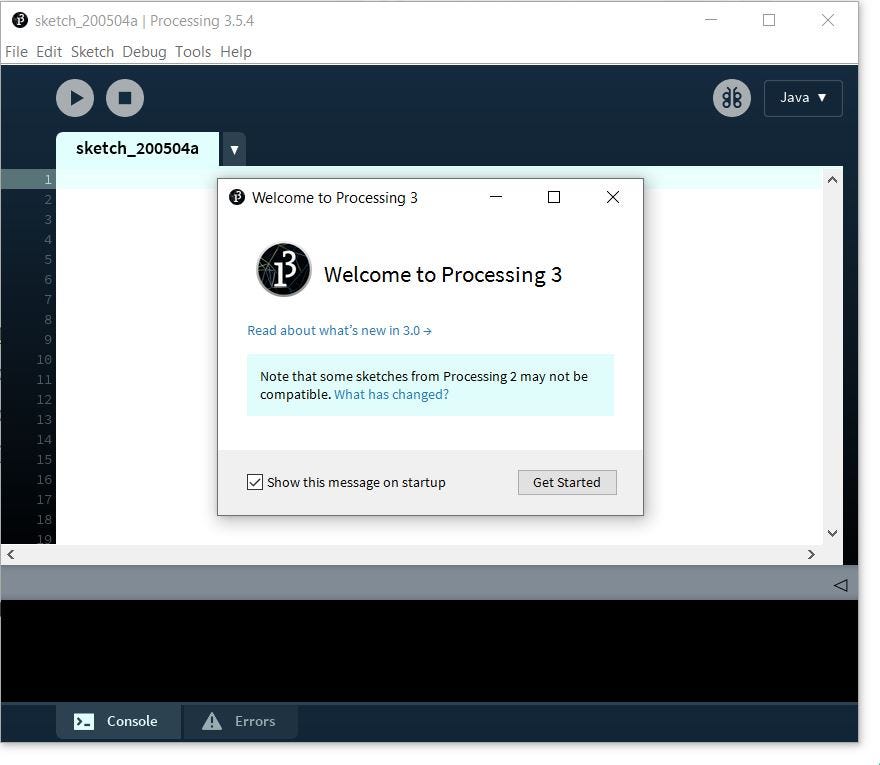
Task: Run the sketch with the play button
Action: pyautogui.click(x=75, y=98)
